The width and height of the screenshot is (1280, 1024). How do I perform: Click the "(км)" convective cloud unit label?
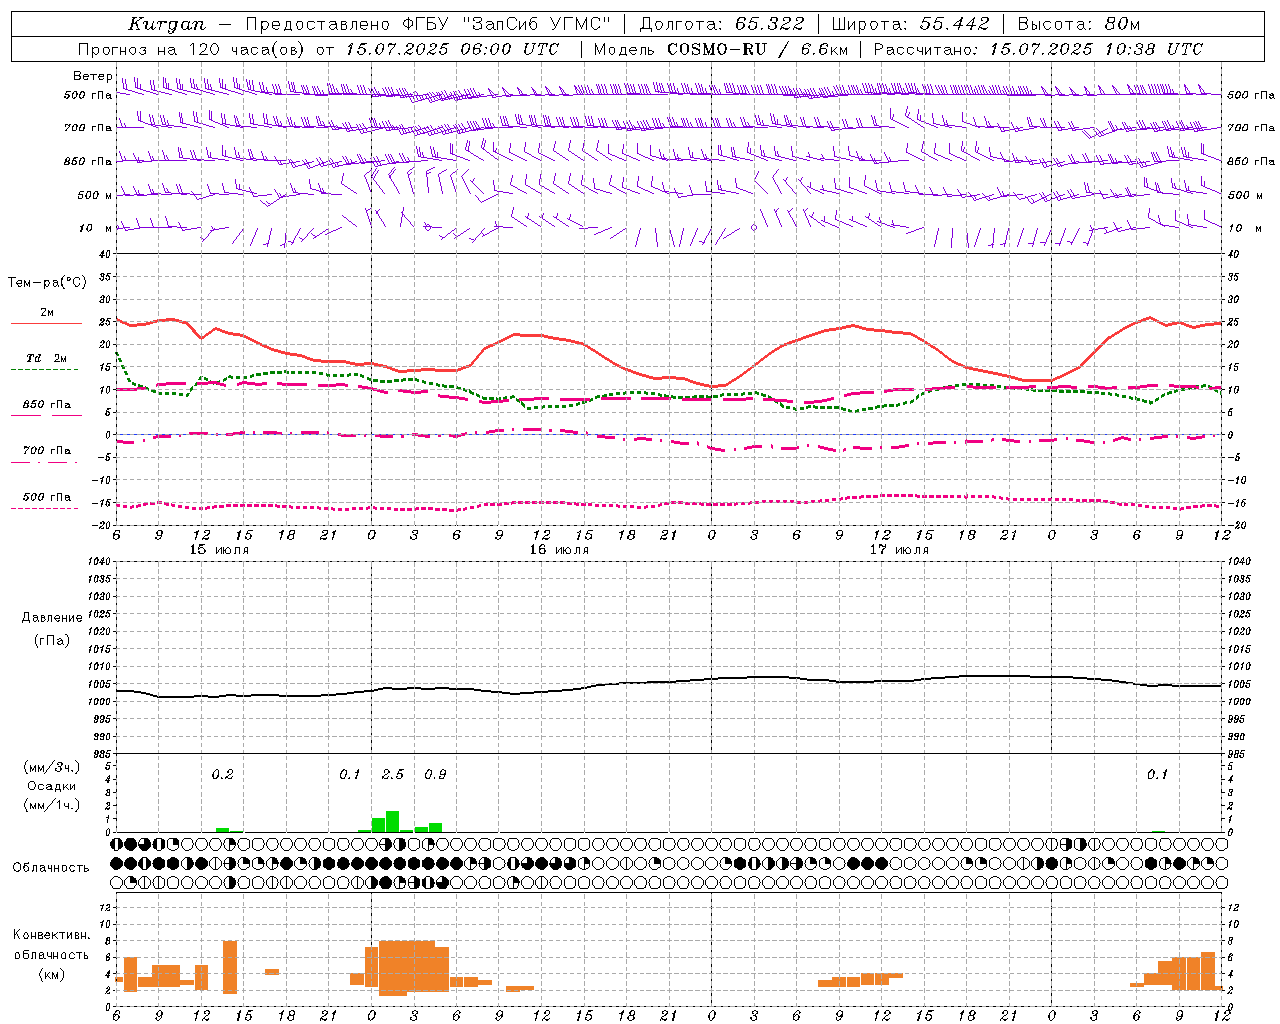52,974
